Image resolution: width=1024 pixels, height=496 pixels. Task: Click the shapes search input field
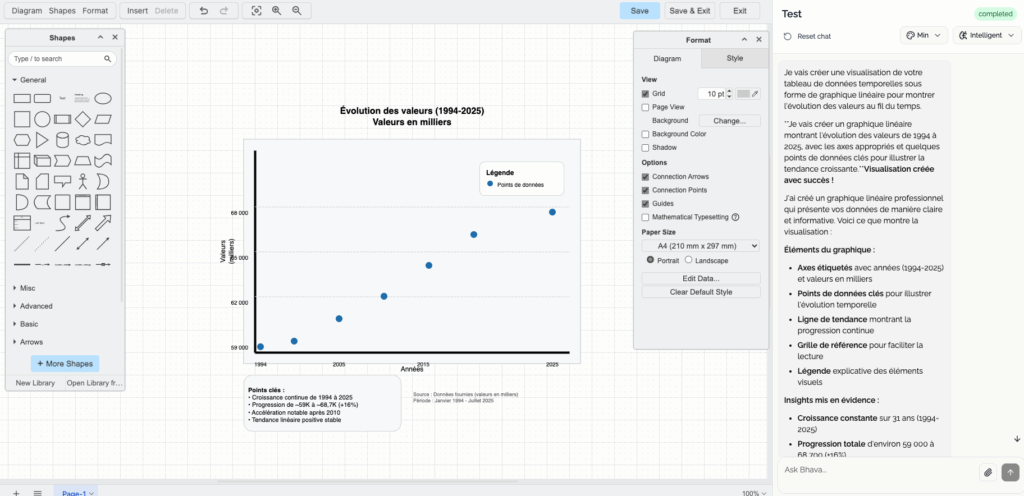click(58, 59)
